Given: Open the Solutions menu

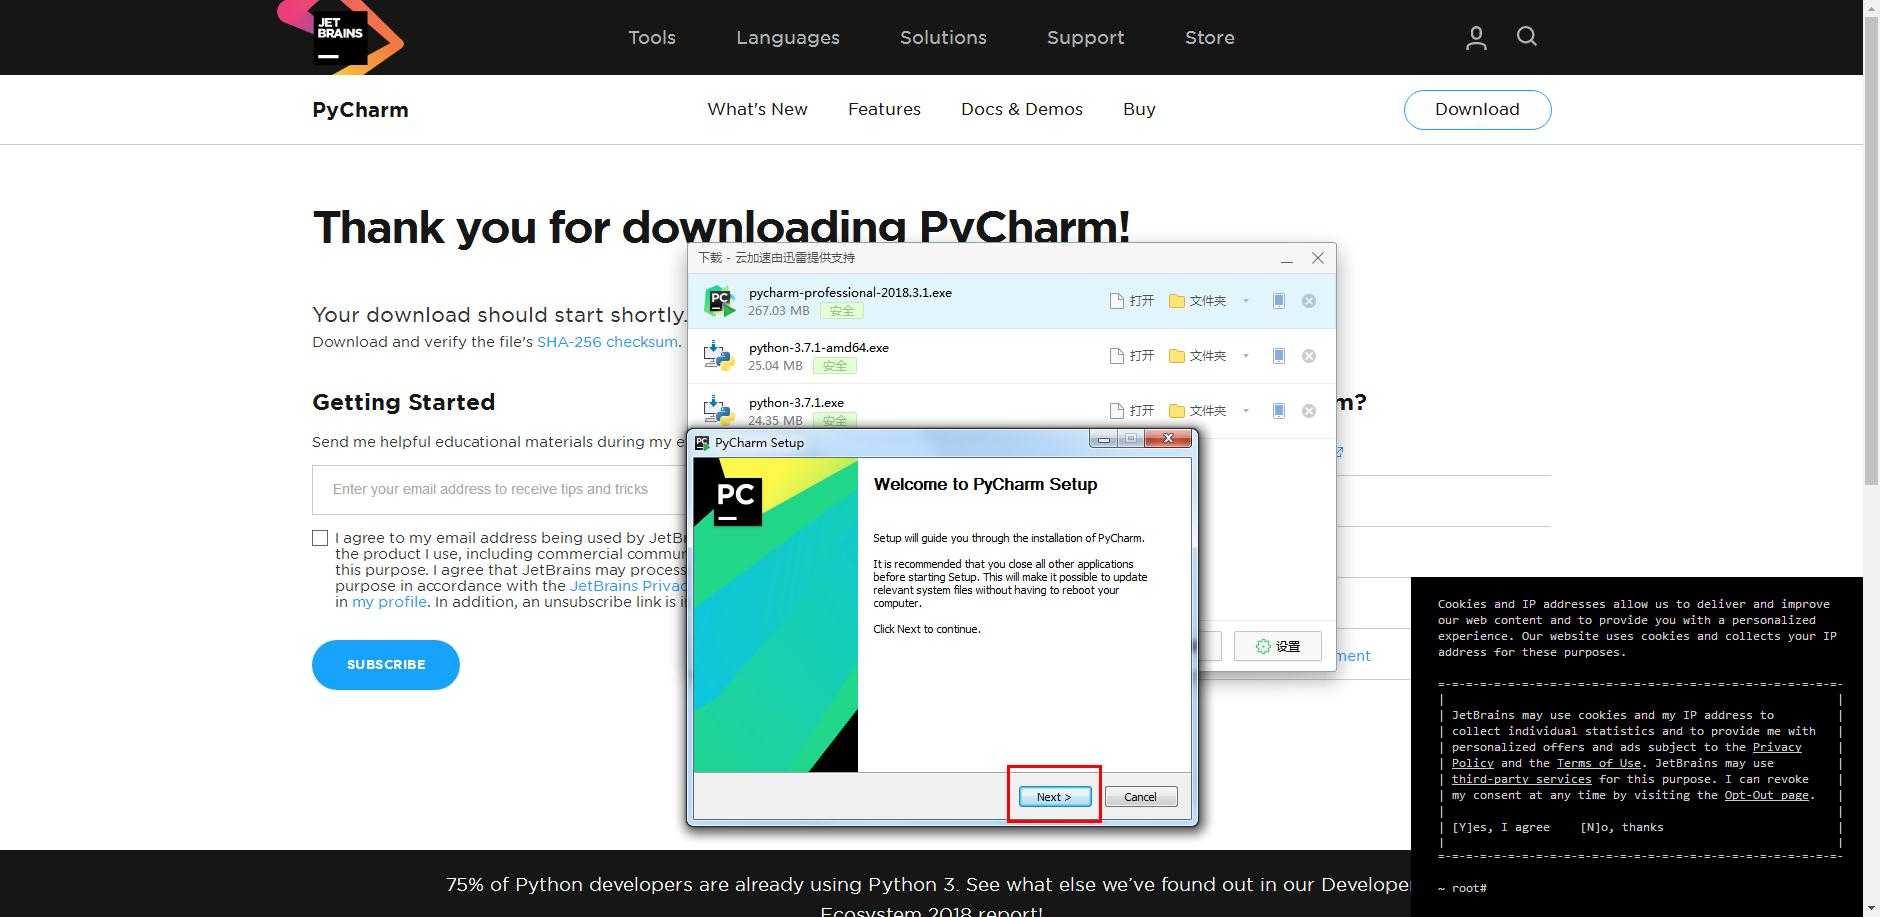Looking at the screenshot, I should tap(943, 38).
